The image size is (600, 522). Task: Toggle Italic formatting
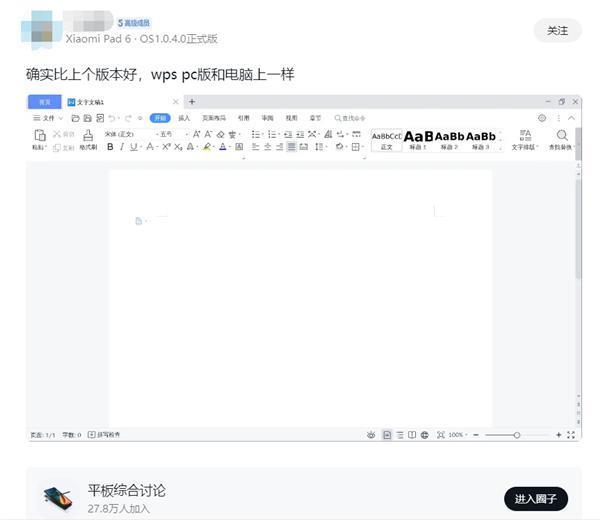click(122, 147)
